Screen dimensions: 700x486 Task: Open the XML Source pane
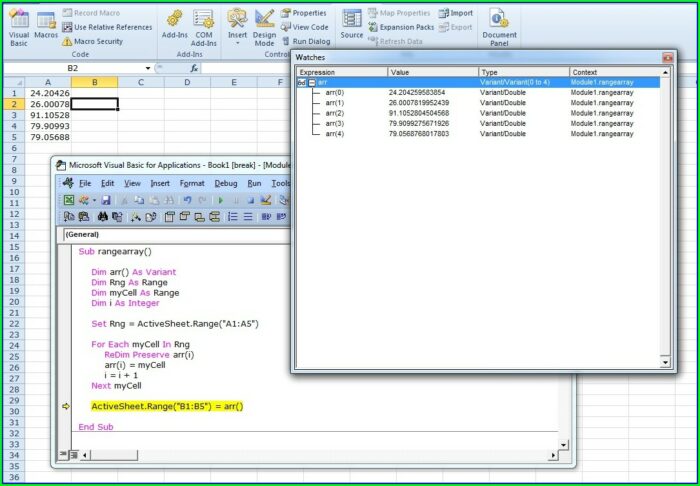352,25
